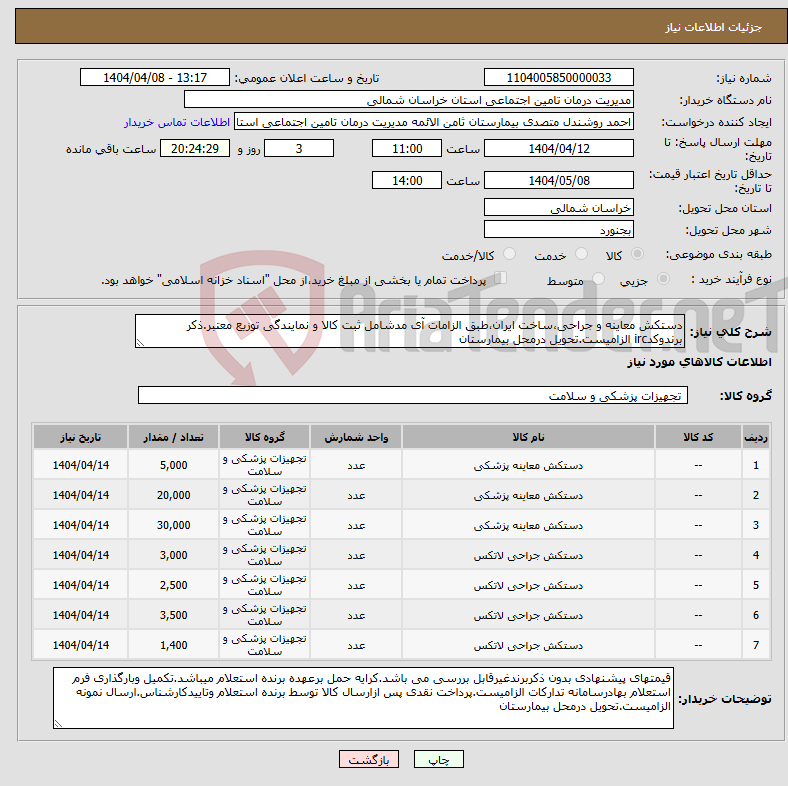Click the row number 2 cell

(755, 495)
